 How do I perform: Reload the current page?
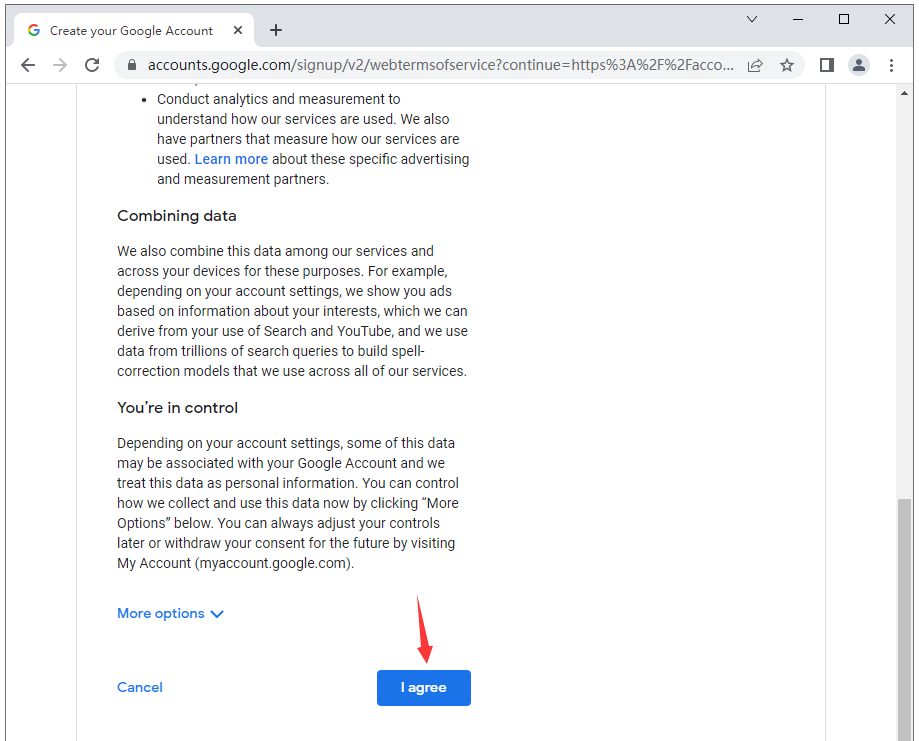click(92, 65)
